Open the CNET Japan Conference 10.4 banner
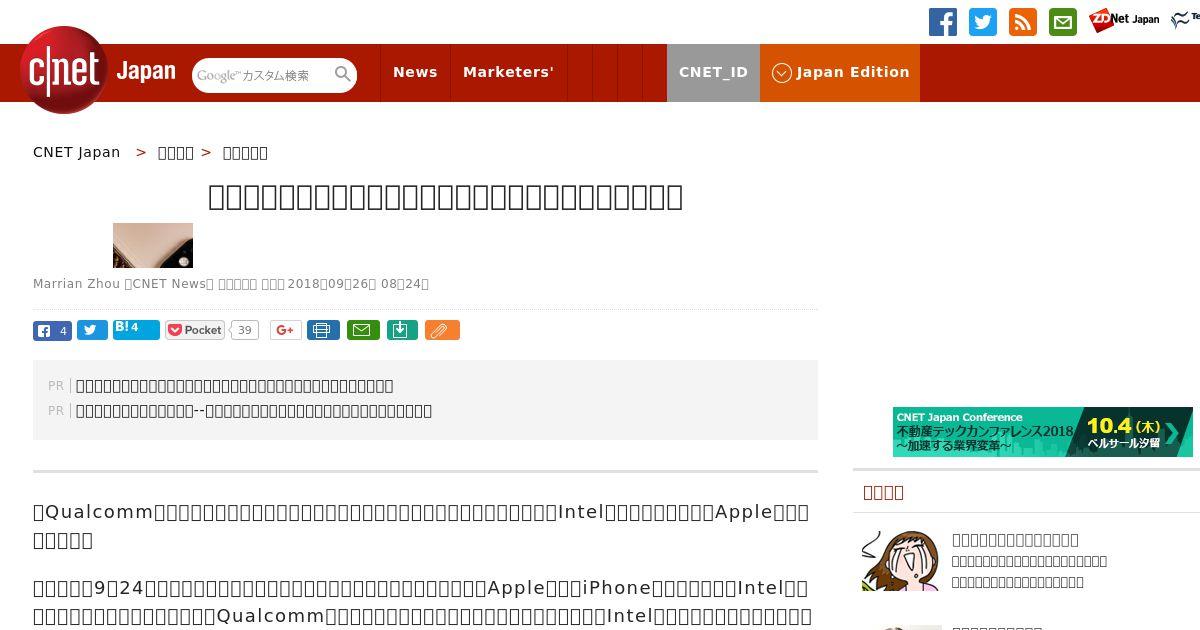The image size is (1200, 630). coord(1043,432)
